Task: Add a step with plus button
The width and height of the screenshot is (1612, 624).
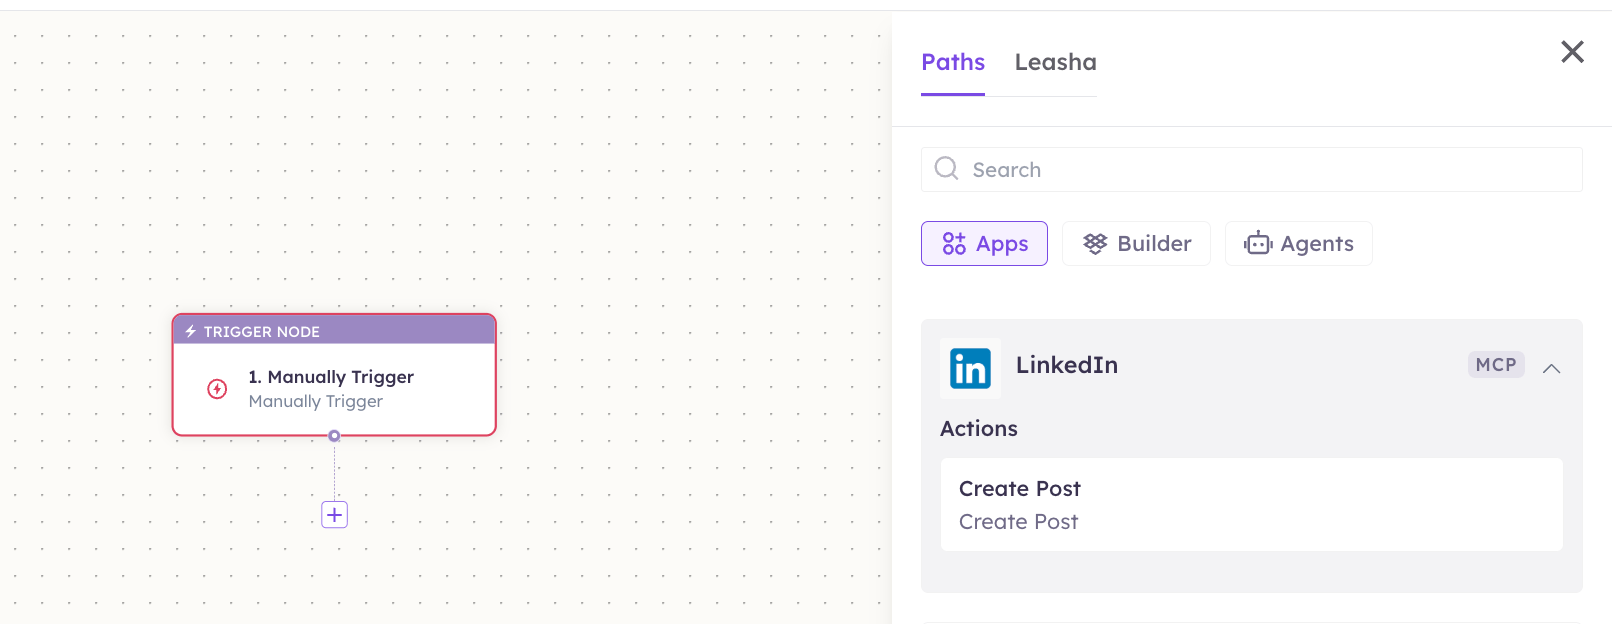Action: coord(334,515)
